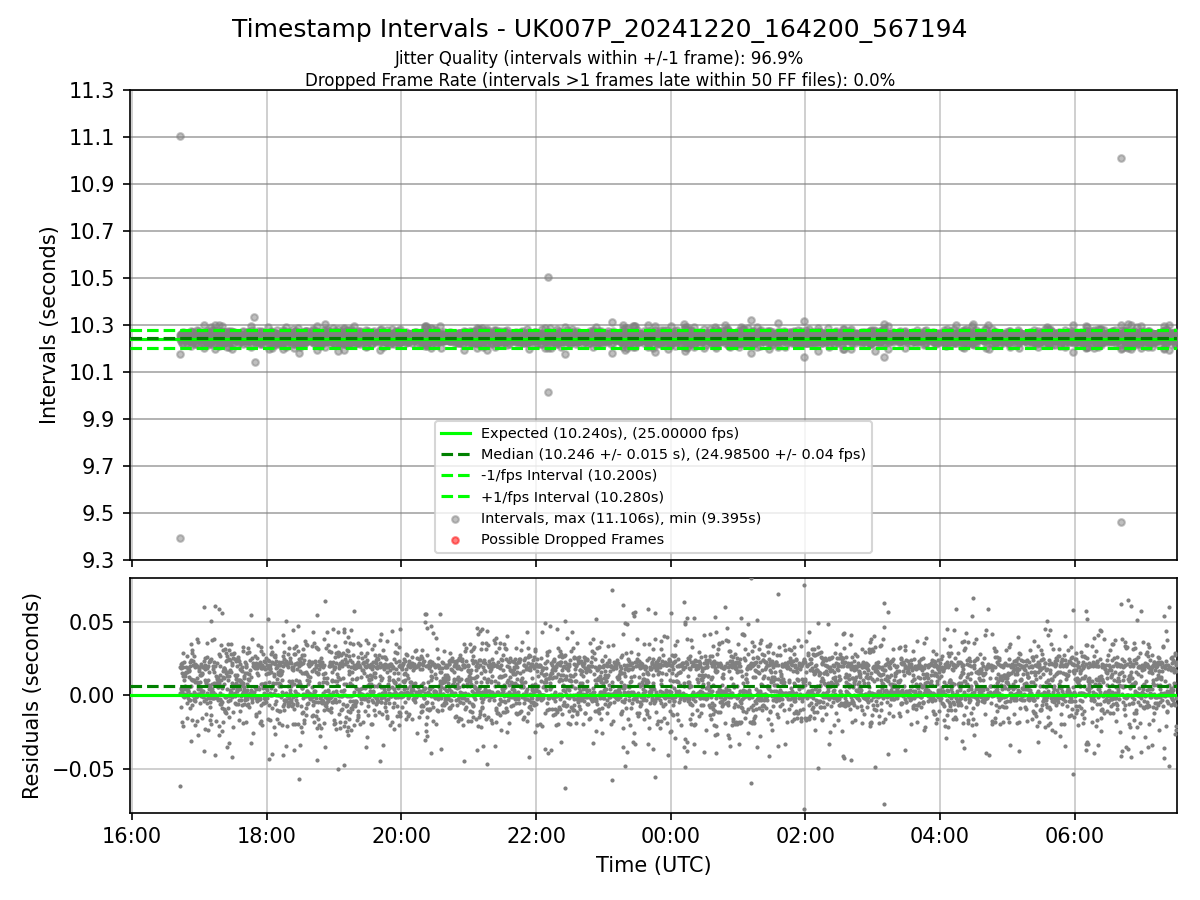The height and width of the screenshot is (900, 1200).
Task: Click the dashed green line sample beside '+1/fps Interval'
Action: tap(455, 497)
